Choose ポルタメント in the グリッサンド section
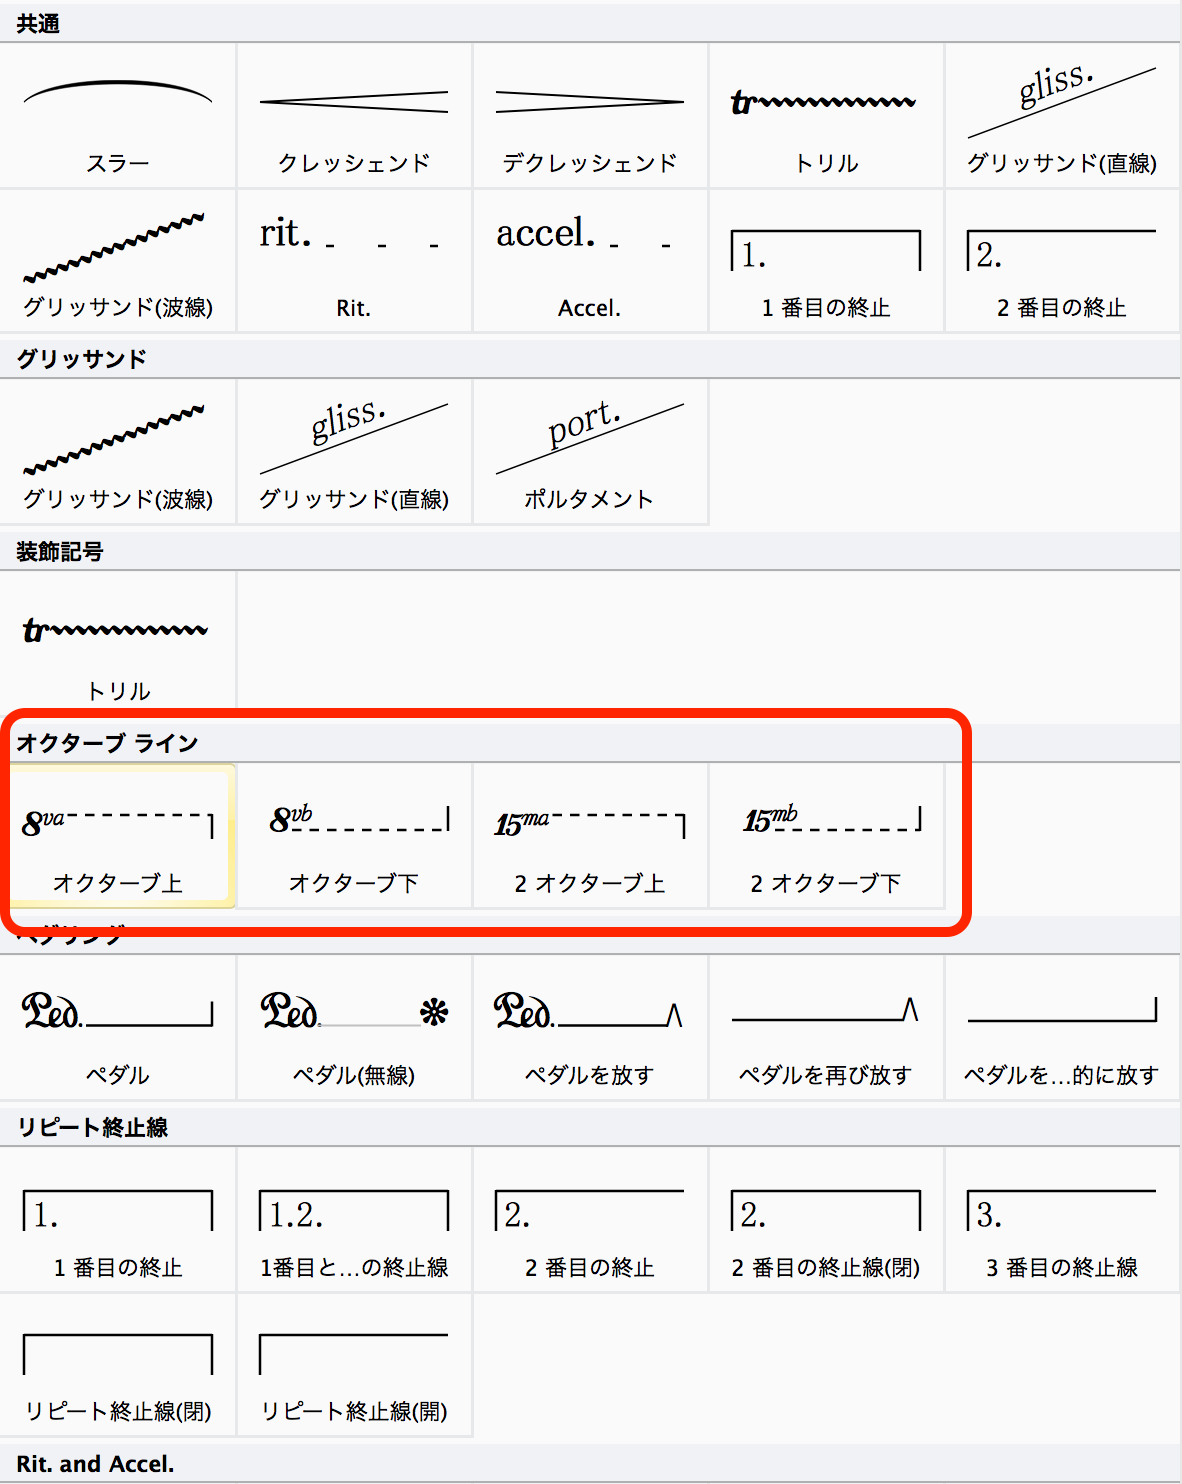Viewport: 1182px width, 1484px height. click(590, 452)
